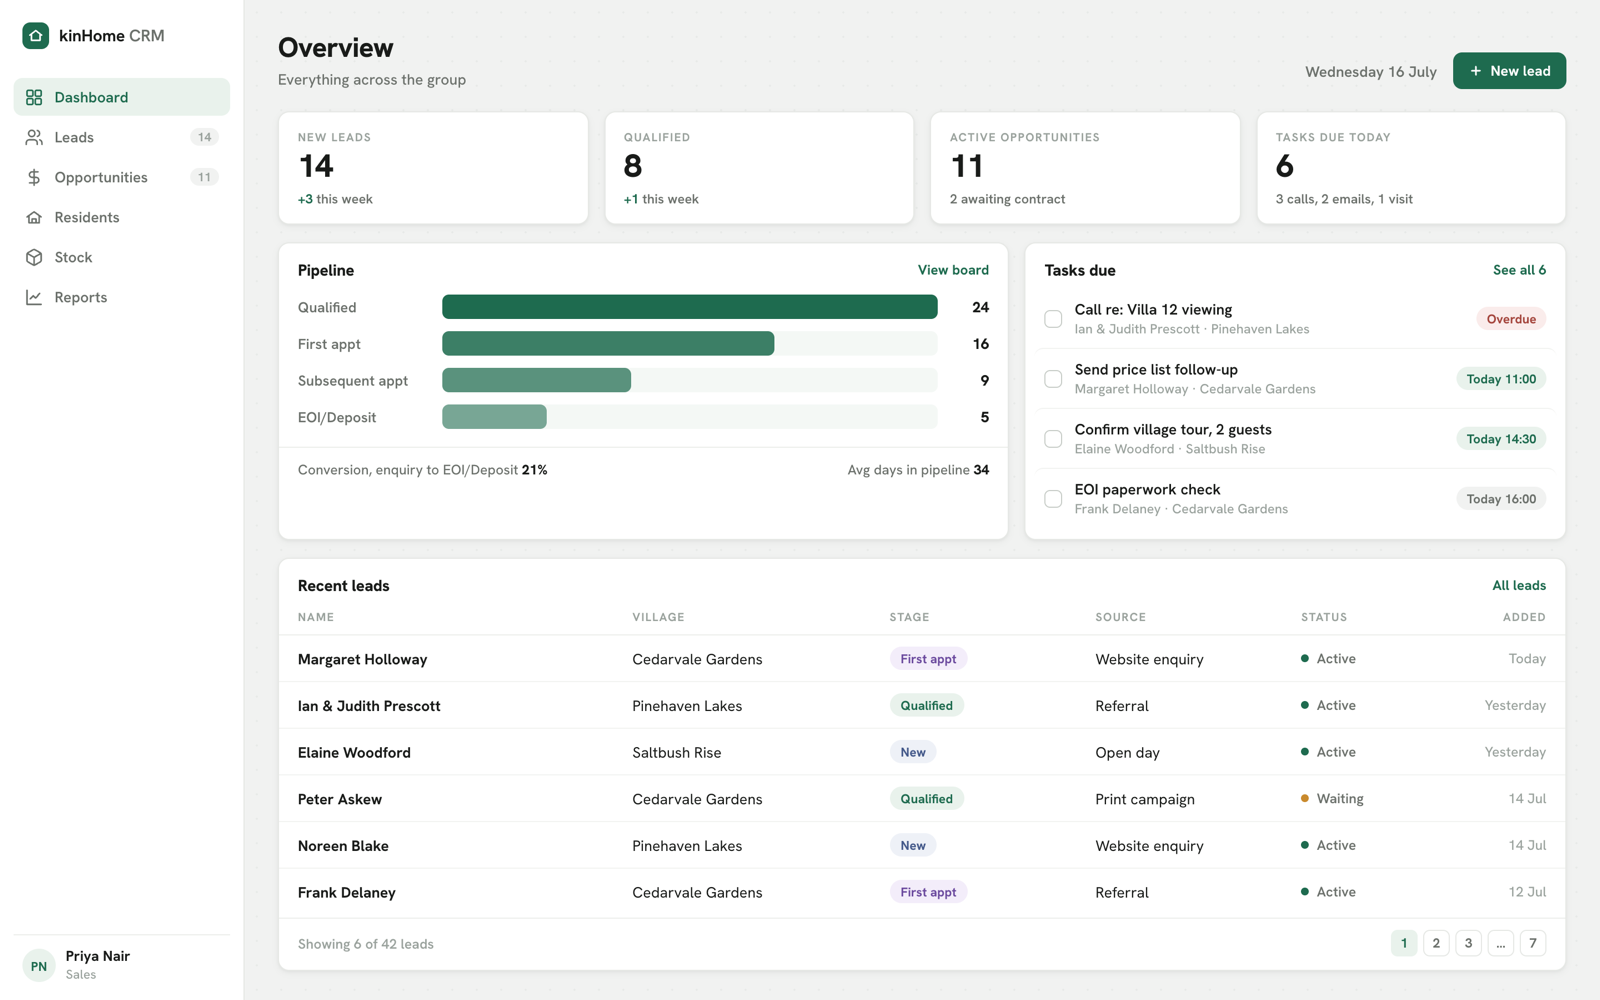The image size is (1600, 1000).
Task: Click the PN user avatar
Action: click(39, 965)
